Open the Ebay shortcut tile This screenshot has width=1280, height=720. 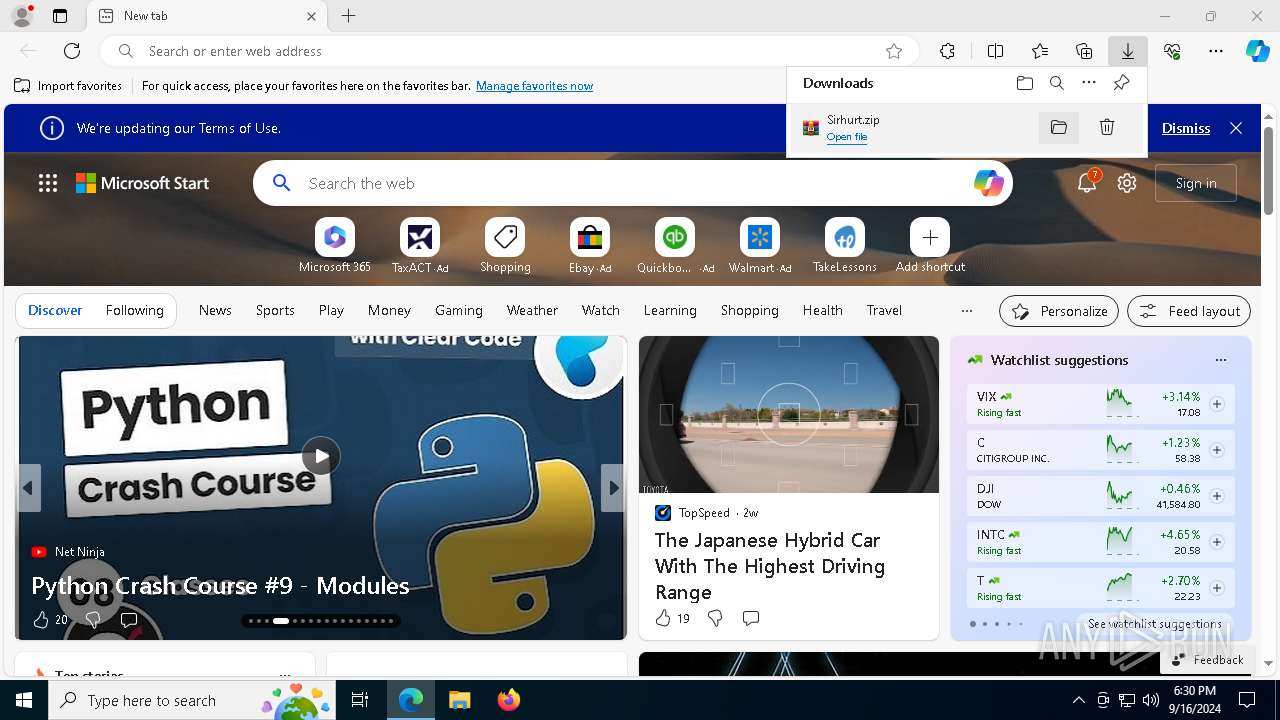coord(590,246)
